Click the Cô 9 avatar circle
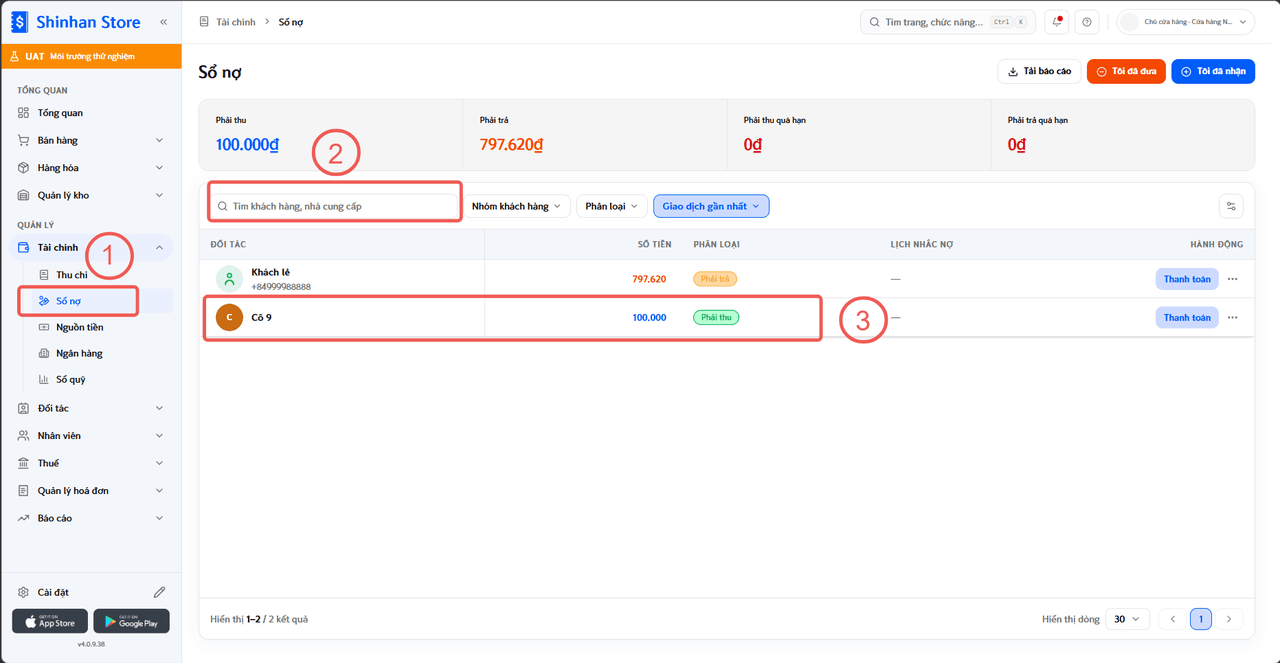1280x663 pixels. pyautogui.click(x=229, y=317)
